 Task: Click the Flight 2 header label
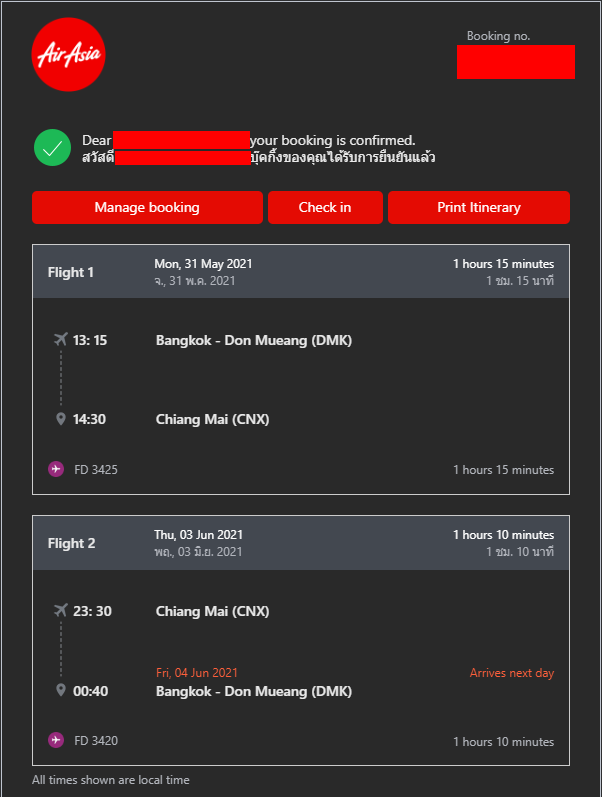(71, 543)
